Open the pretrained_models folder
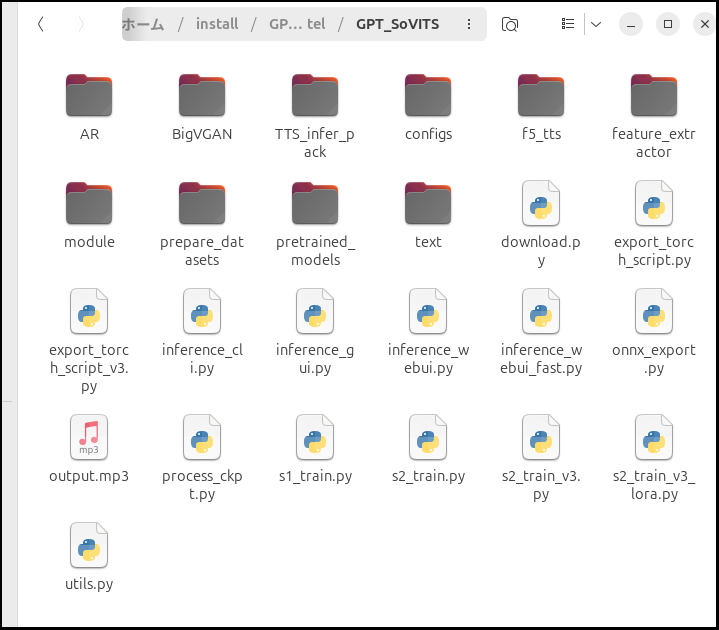 tap(315, 204)
